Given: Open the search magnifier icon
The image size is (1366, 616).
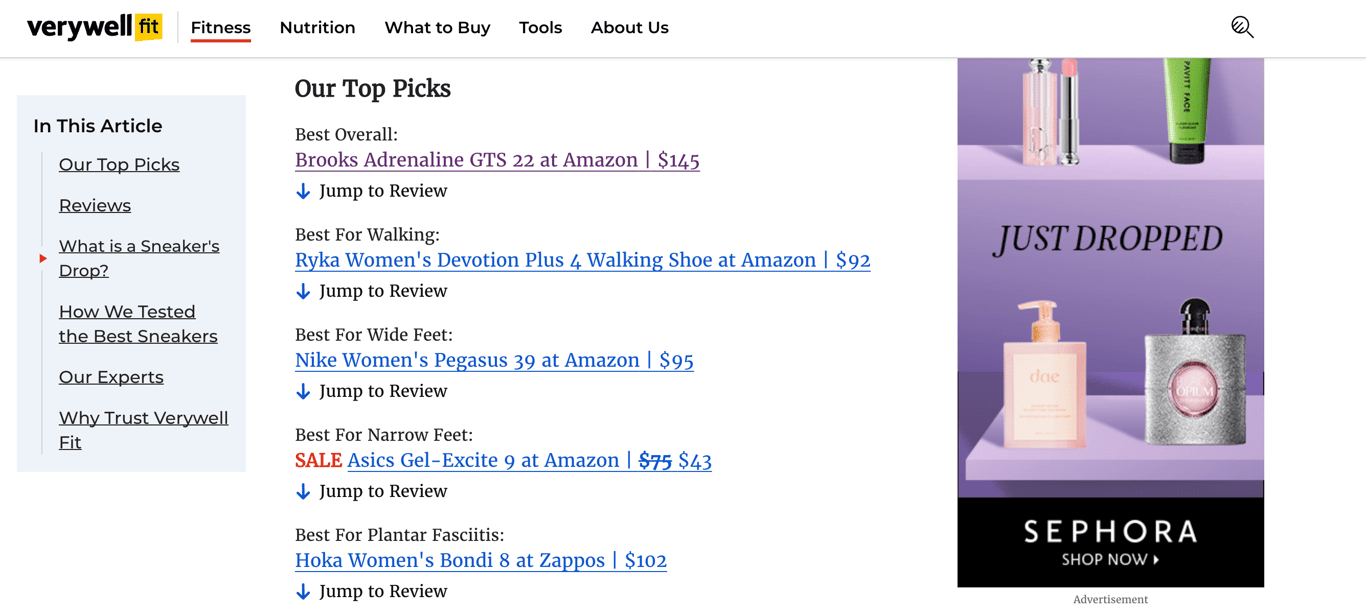Looking at the screenshot, I should (1241, 27).
